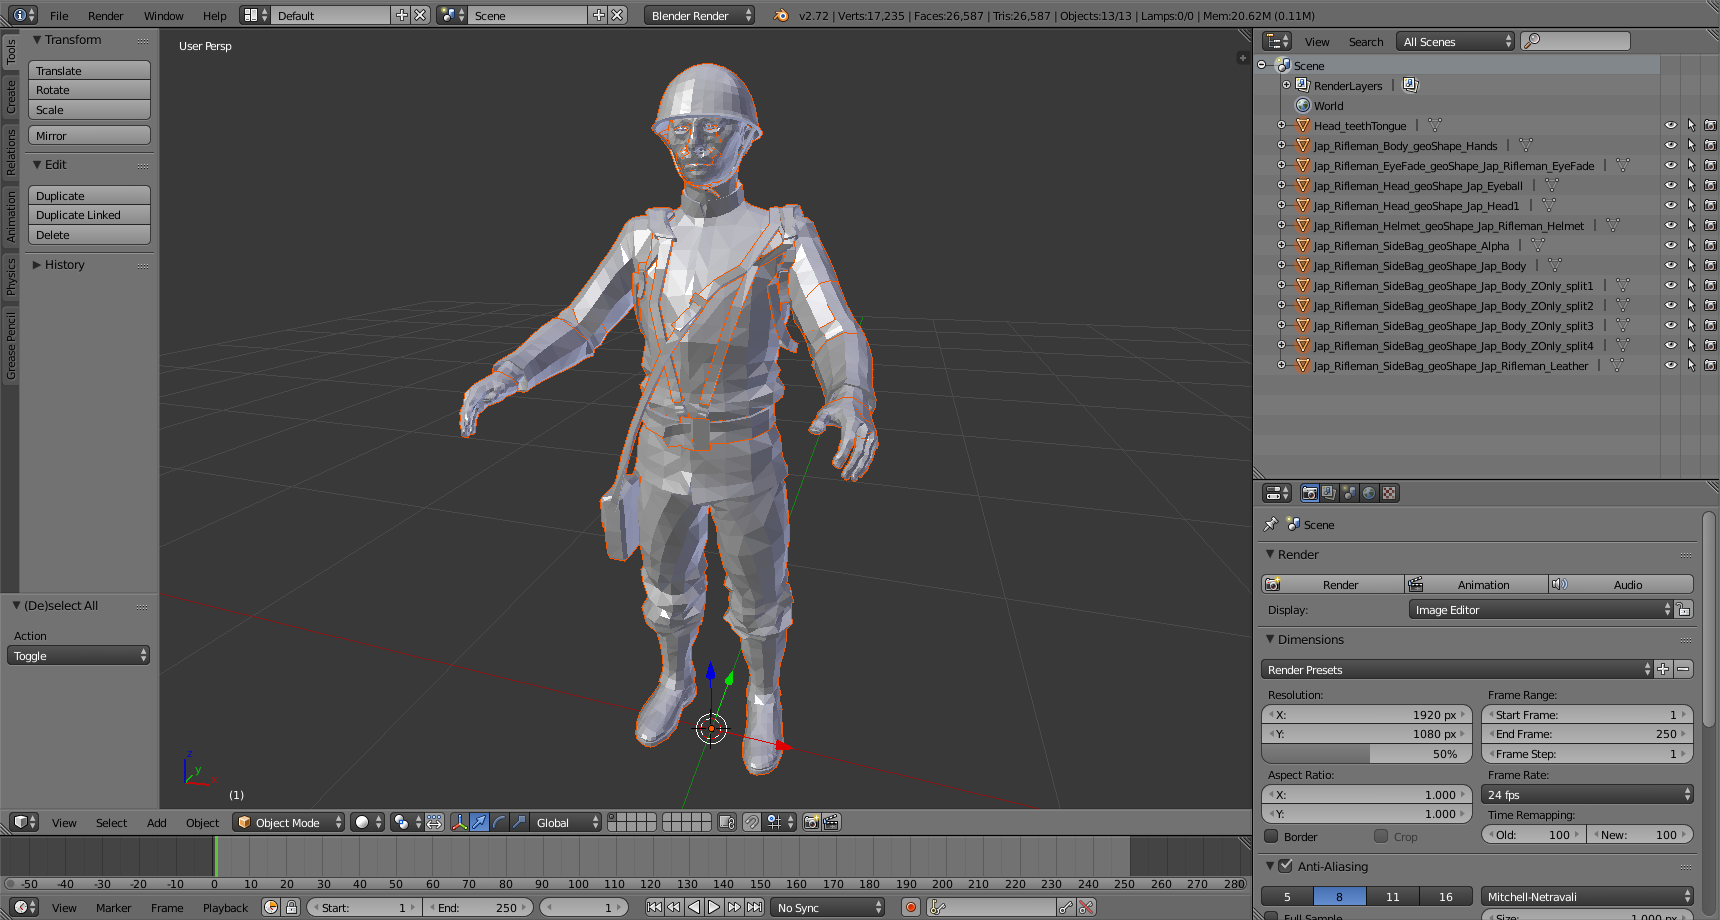
Task: Open the outliner editor type selector icon
Action: [1277, 41]
